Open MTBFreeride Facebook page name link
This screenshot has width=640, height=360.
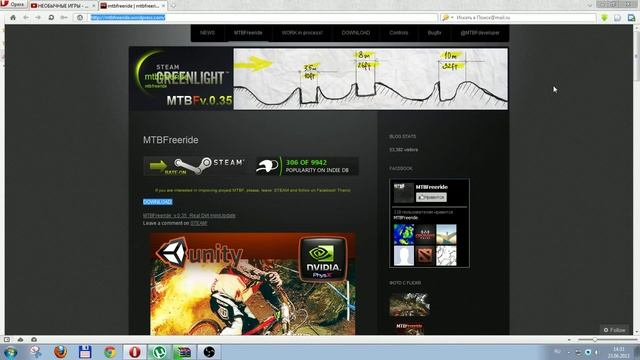(432, 187)
